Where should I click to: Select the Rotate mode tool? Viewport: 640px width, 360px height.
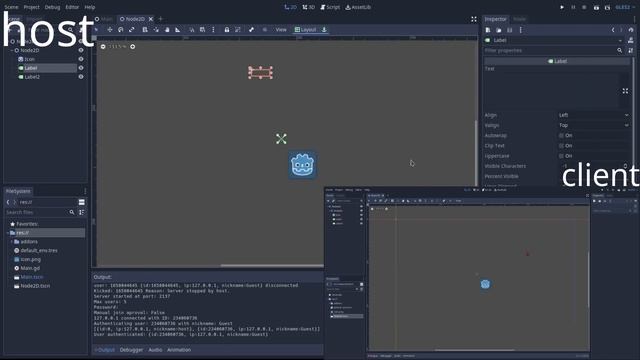(x=120, y=29)
